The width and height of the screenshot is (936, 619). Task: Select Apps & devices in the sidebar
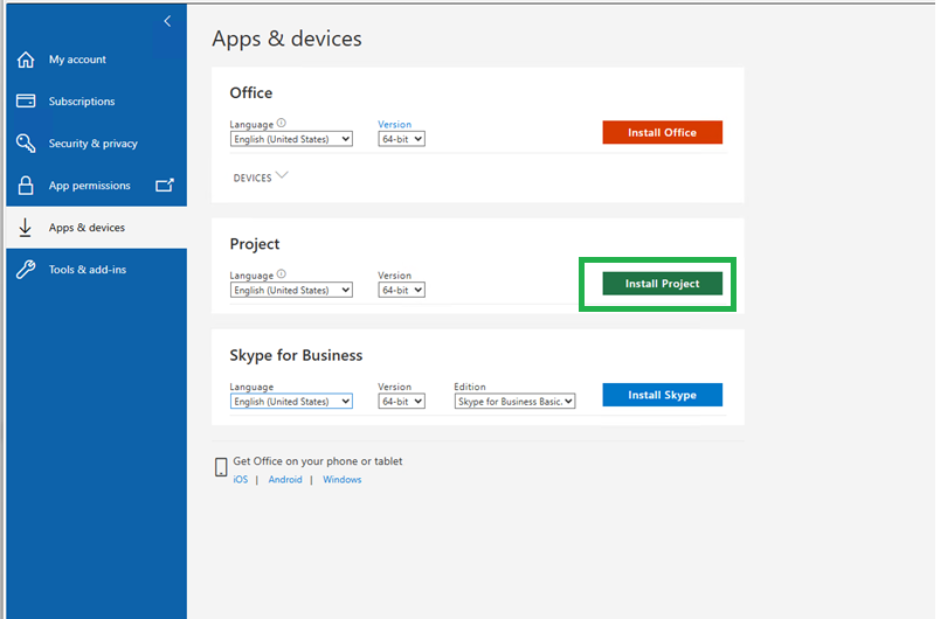pyautogui.click(x=96, y=227)
